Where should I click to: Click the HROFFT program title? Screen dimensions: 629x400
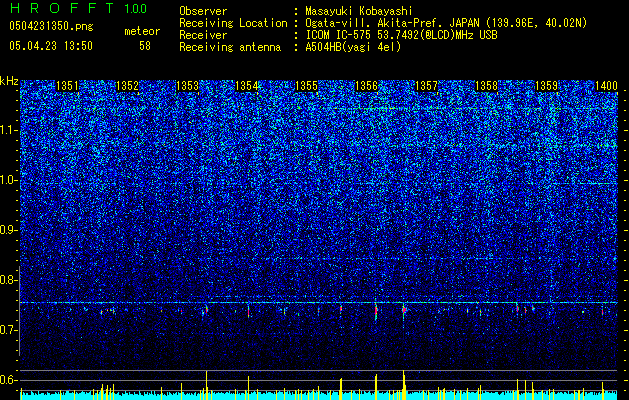[63, 8]
